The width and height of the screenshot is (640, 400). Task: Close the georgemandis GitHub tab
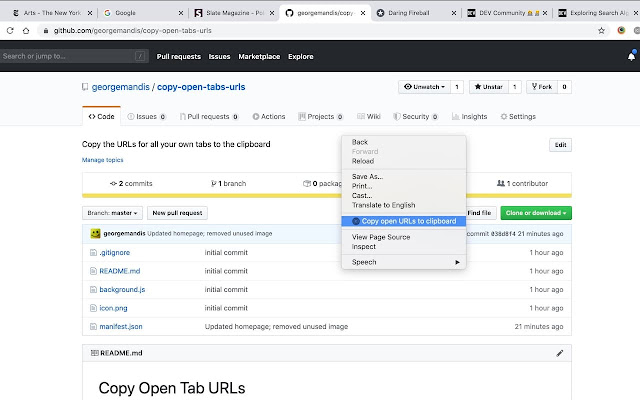[363, 13]
